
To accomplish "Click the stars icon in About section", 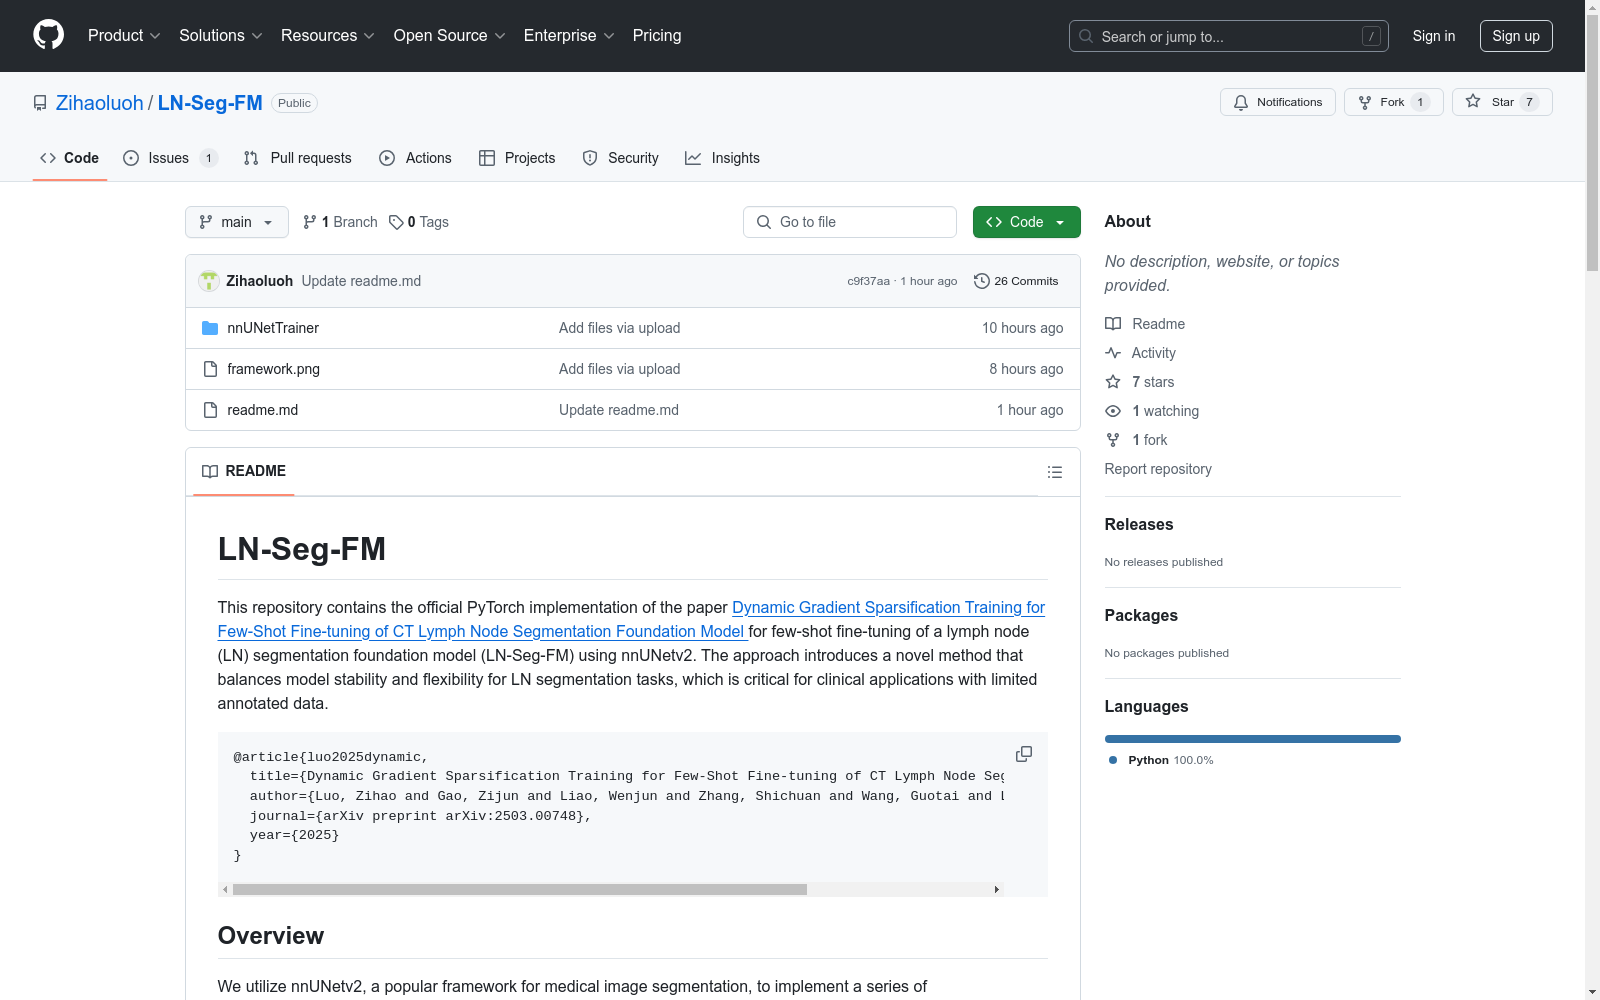I will coord(1113,382).
